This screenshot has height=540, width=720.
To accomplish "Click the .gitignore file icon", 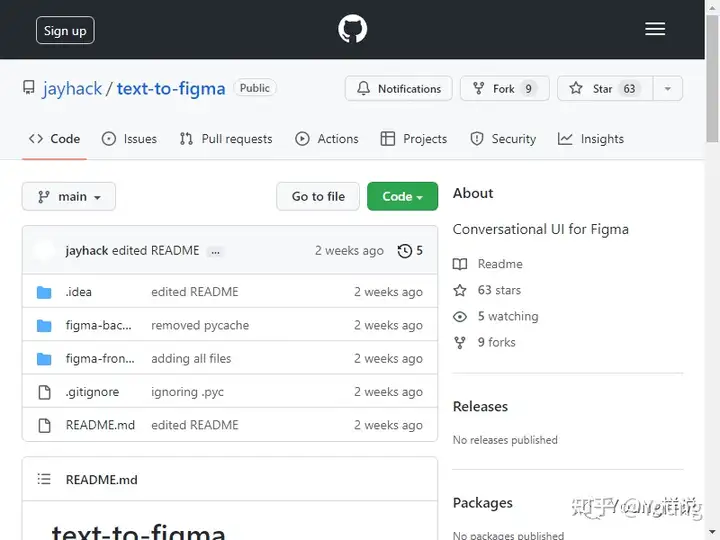I will click(x=45, y=392).
